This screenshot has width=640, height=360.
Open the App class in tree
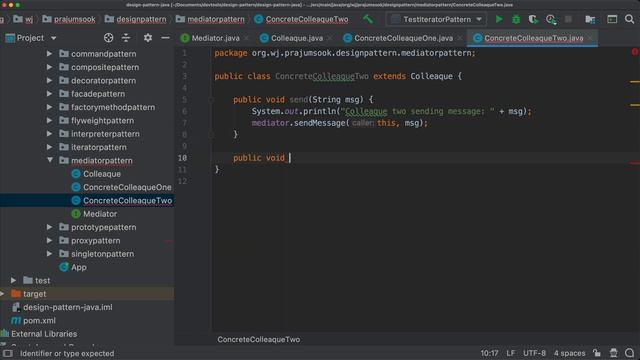tap(78, 267)
